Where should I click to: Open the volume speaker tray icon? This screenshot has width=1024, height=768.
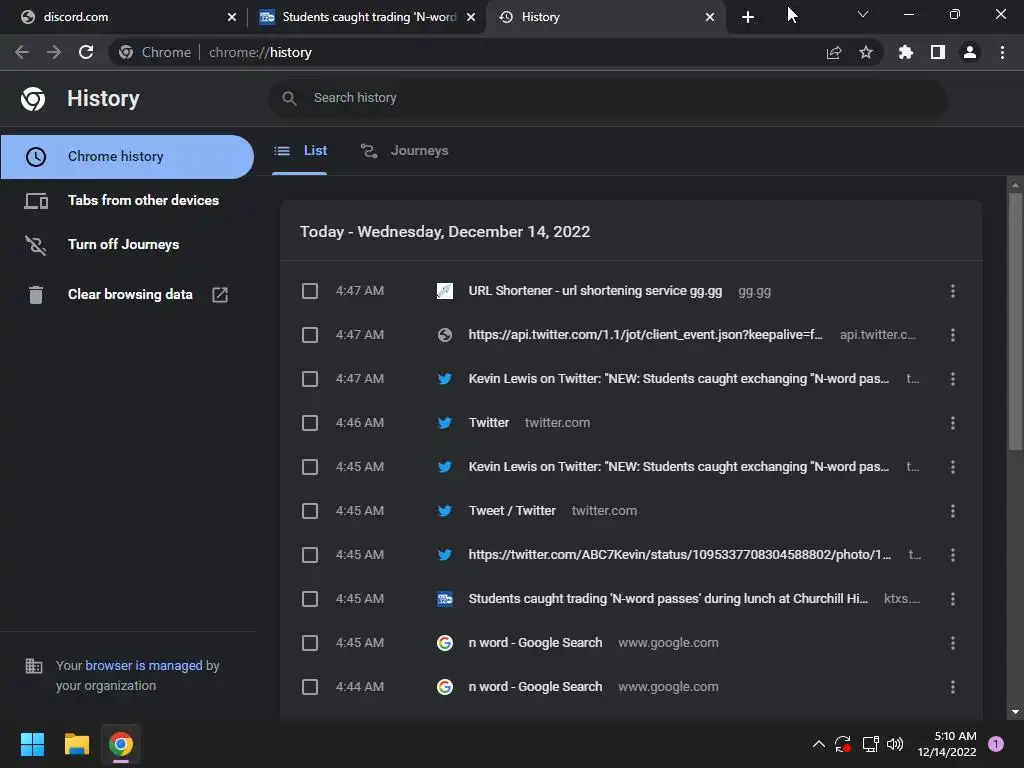pyautogui.click(x=895, y=743)
